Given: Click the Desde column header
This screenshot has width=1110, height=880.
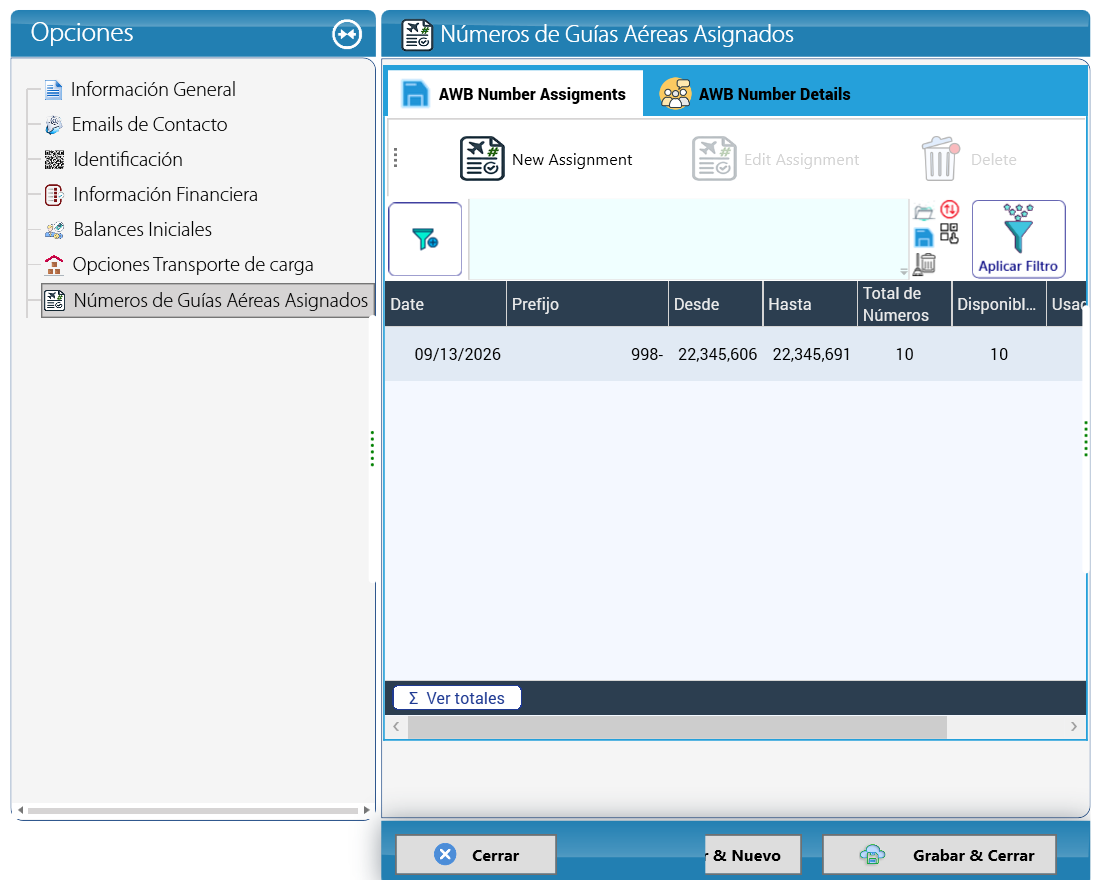Looking at the screenshot, I should pyautogui.click(x=715, y=304).
